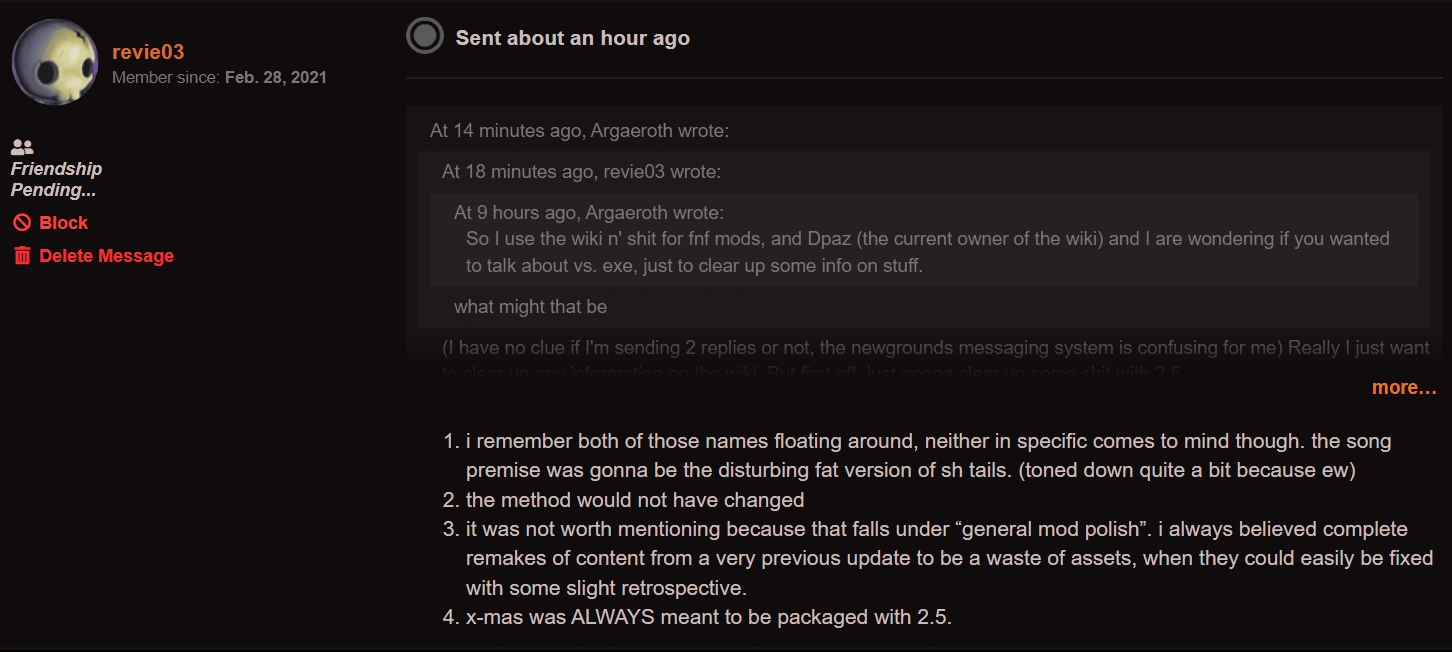Click list item two about the method
Screen dimensions: 1452x652
coord(635,499)
